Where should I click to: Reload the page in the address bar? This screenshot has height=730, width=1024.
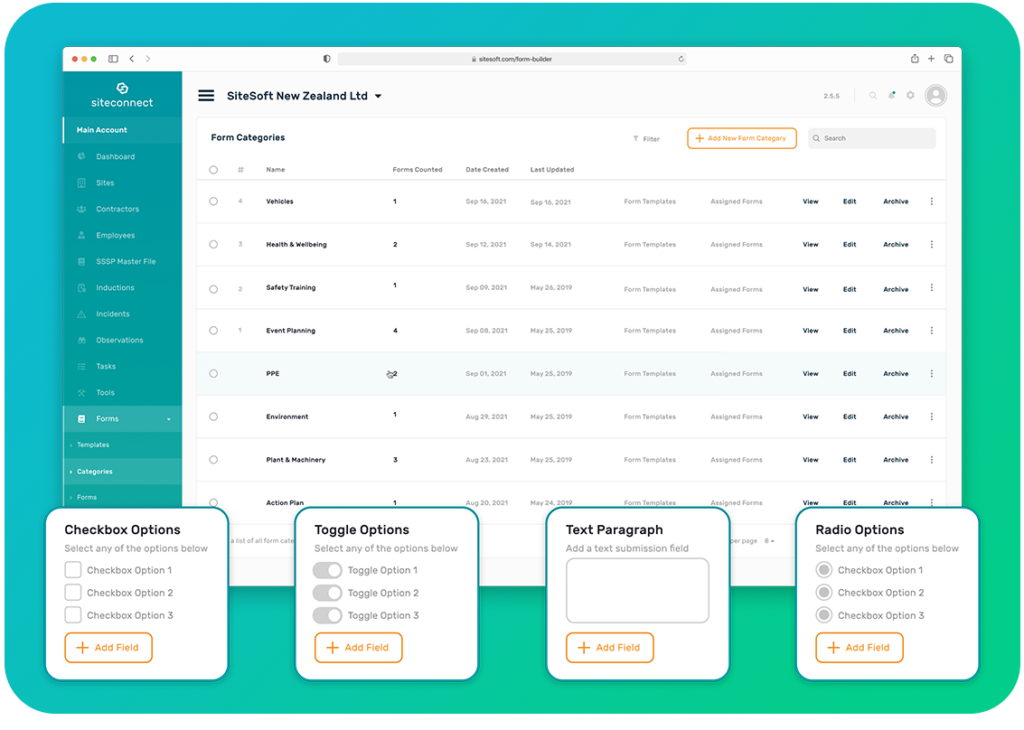pyautogui.click(x=680, y=59)
